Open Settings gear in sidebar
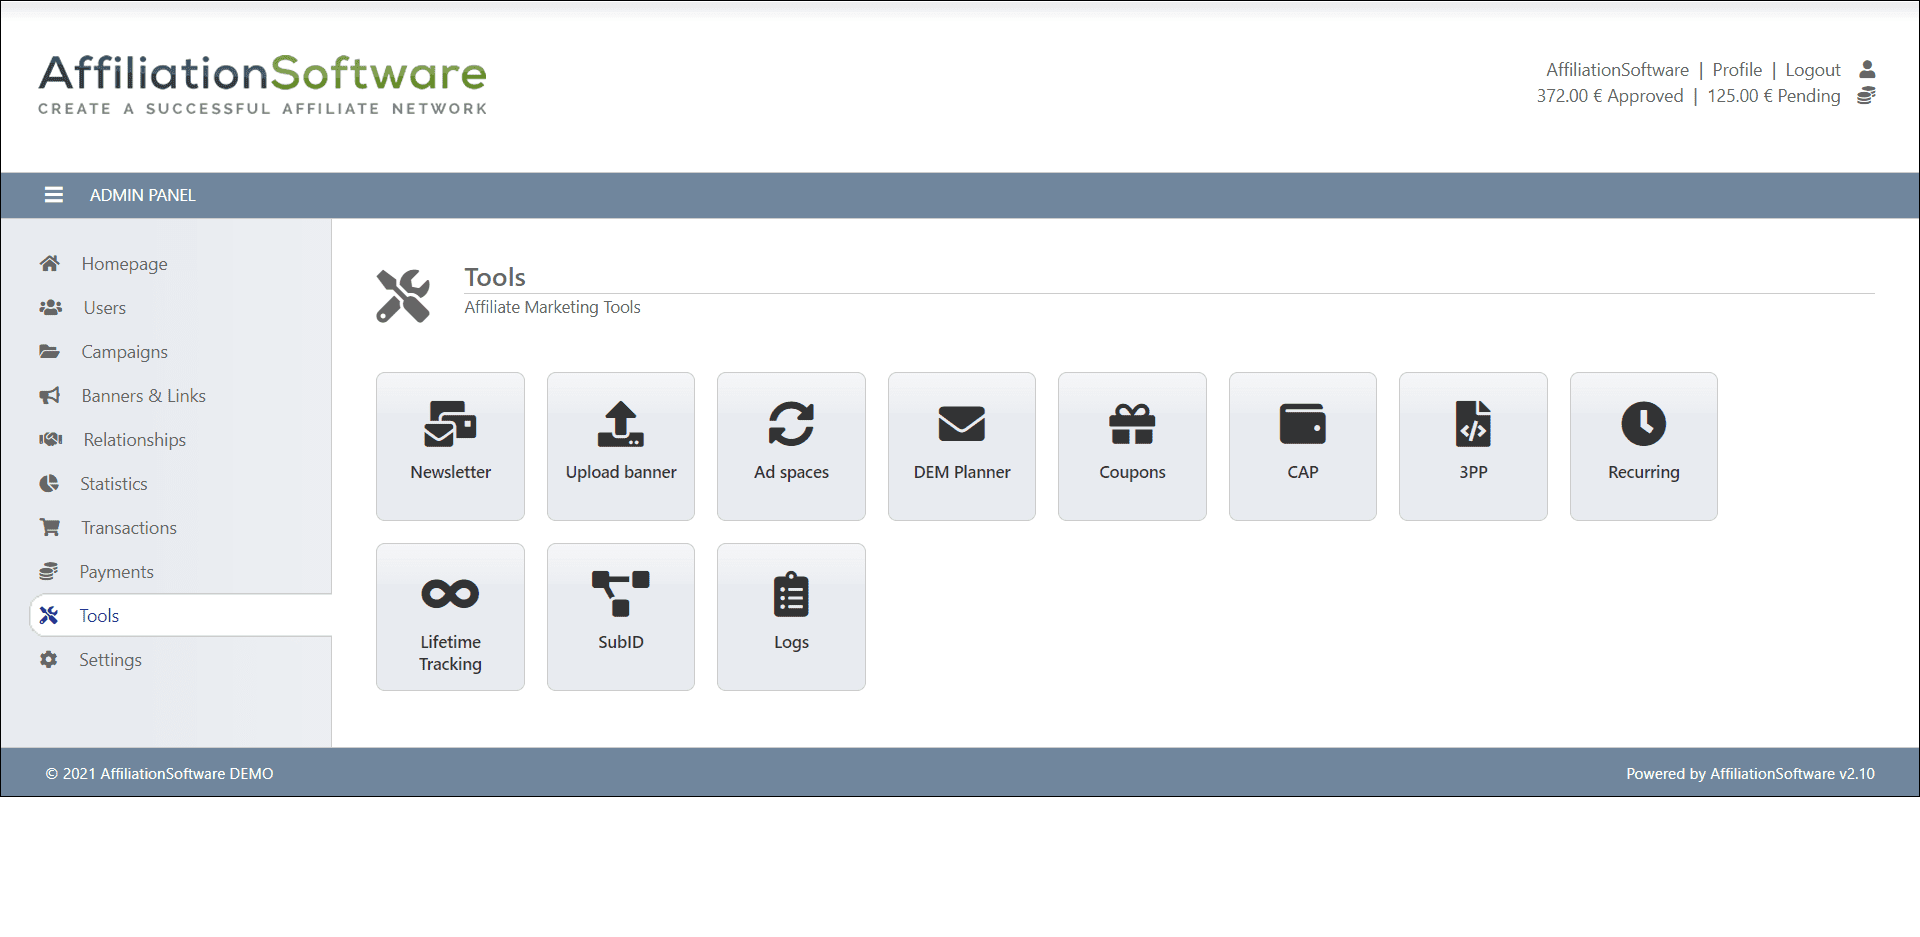Viewport: 1920px width, 937px height. coord(110,660)
